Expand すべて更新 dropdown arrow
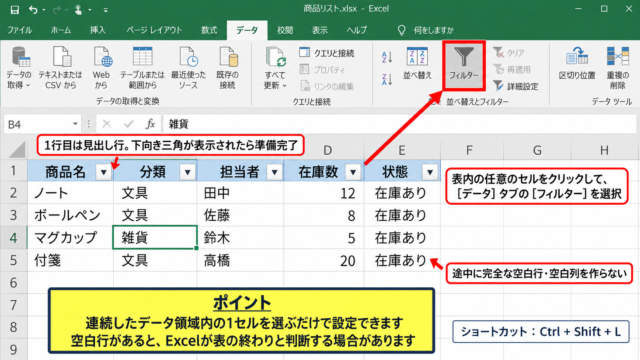Viewport: 640px width, 360px height. pos(284,86)
